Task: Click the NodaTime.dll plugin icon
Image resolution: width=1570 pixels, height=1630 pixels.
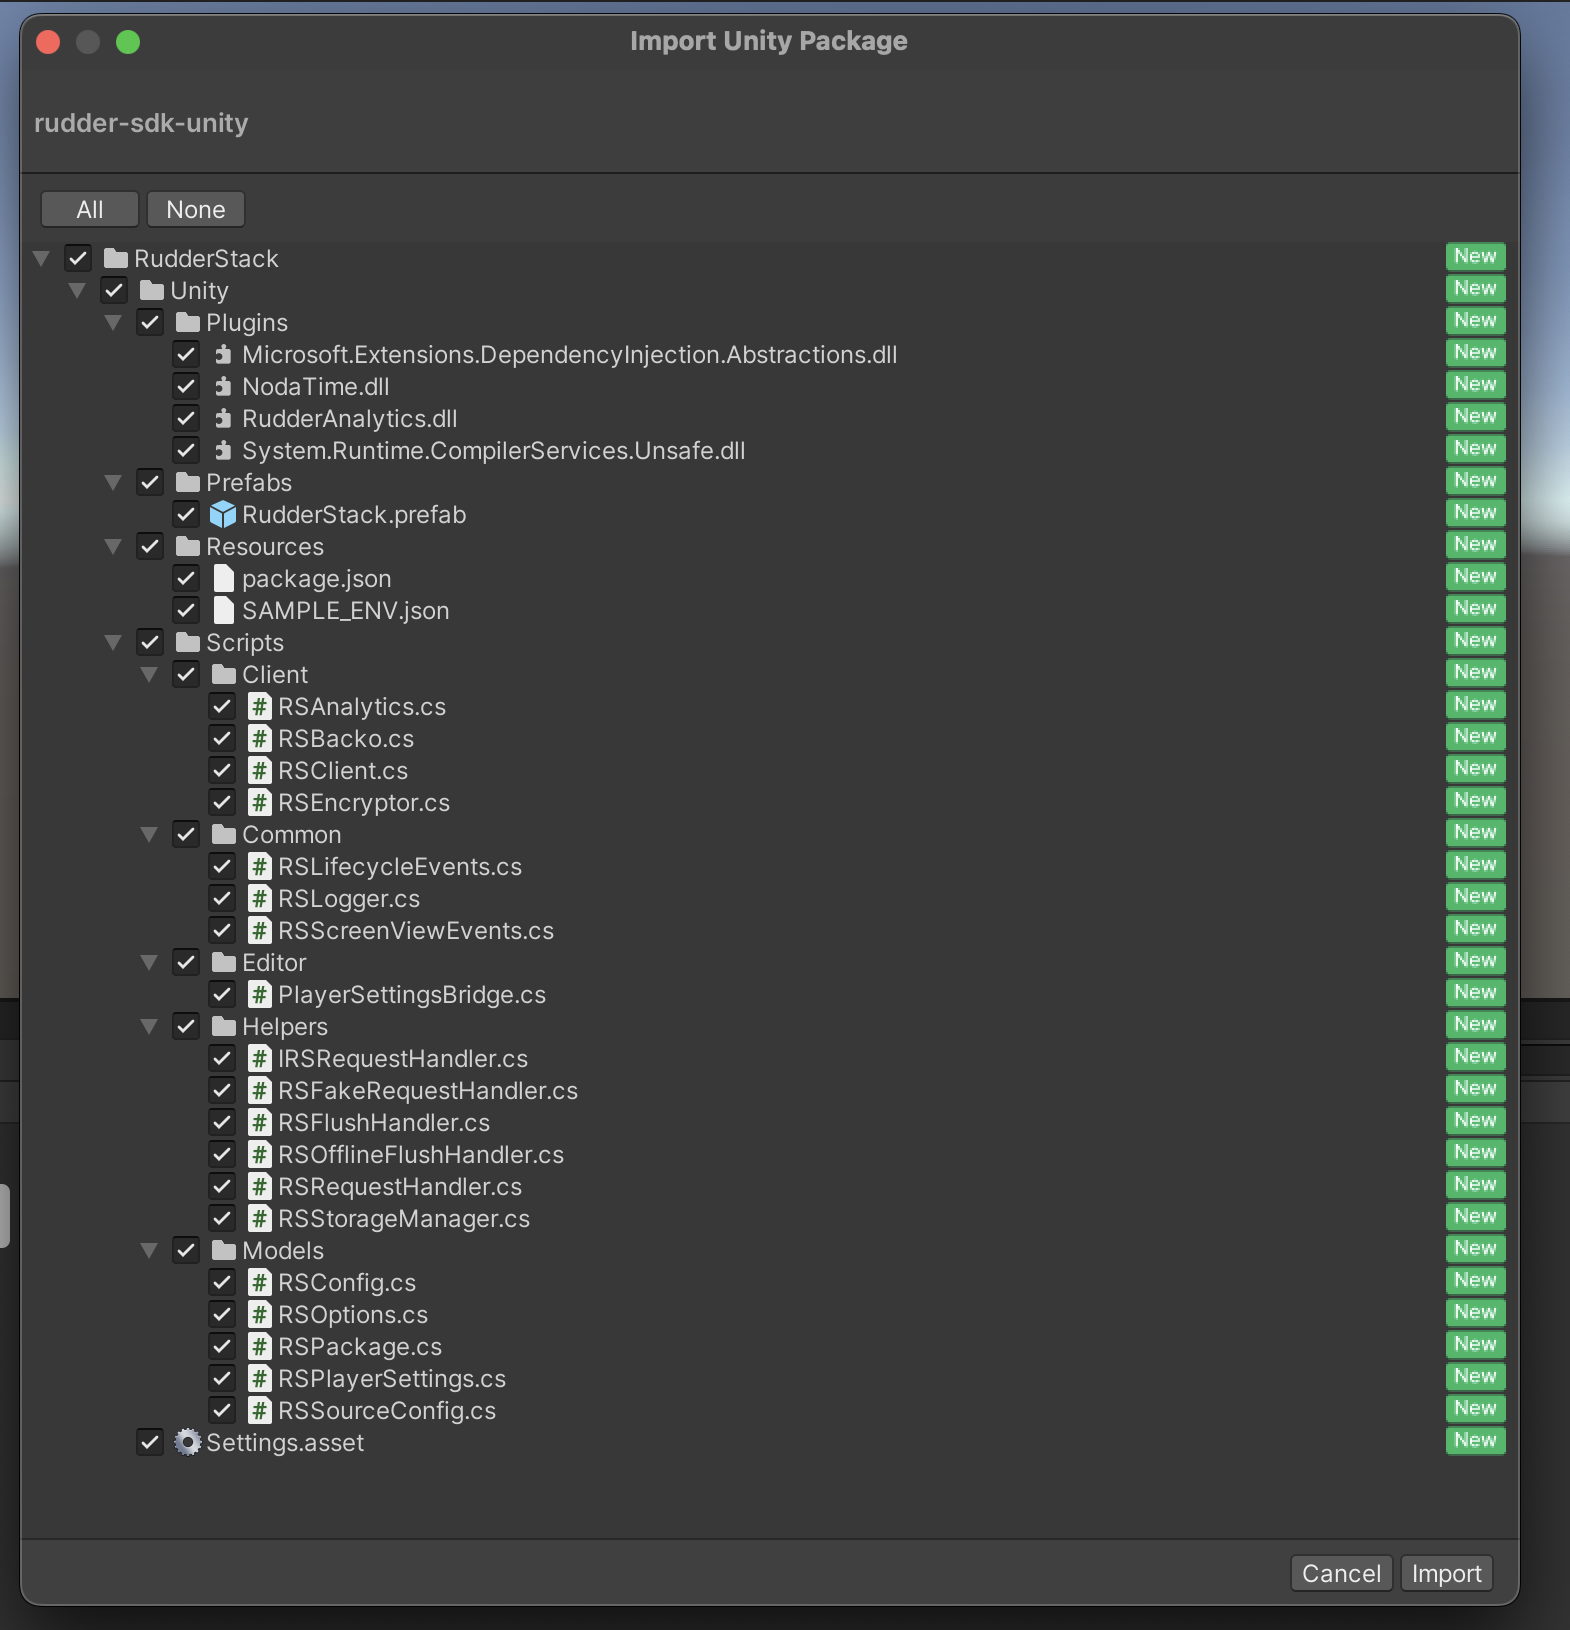Action: (223, 387)
